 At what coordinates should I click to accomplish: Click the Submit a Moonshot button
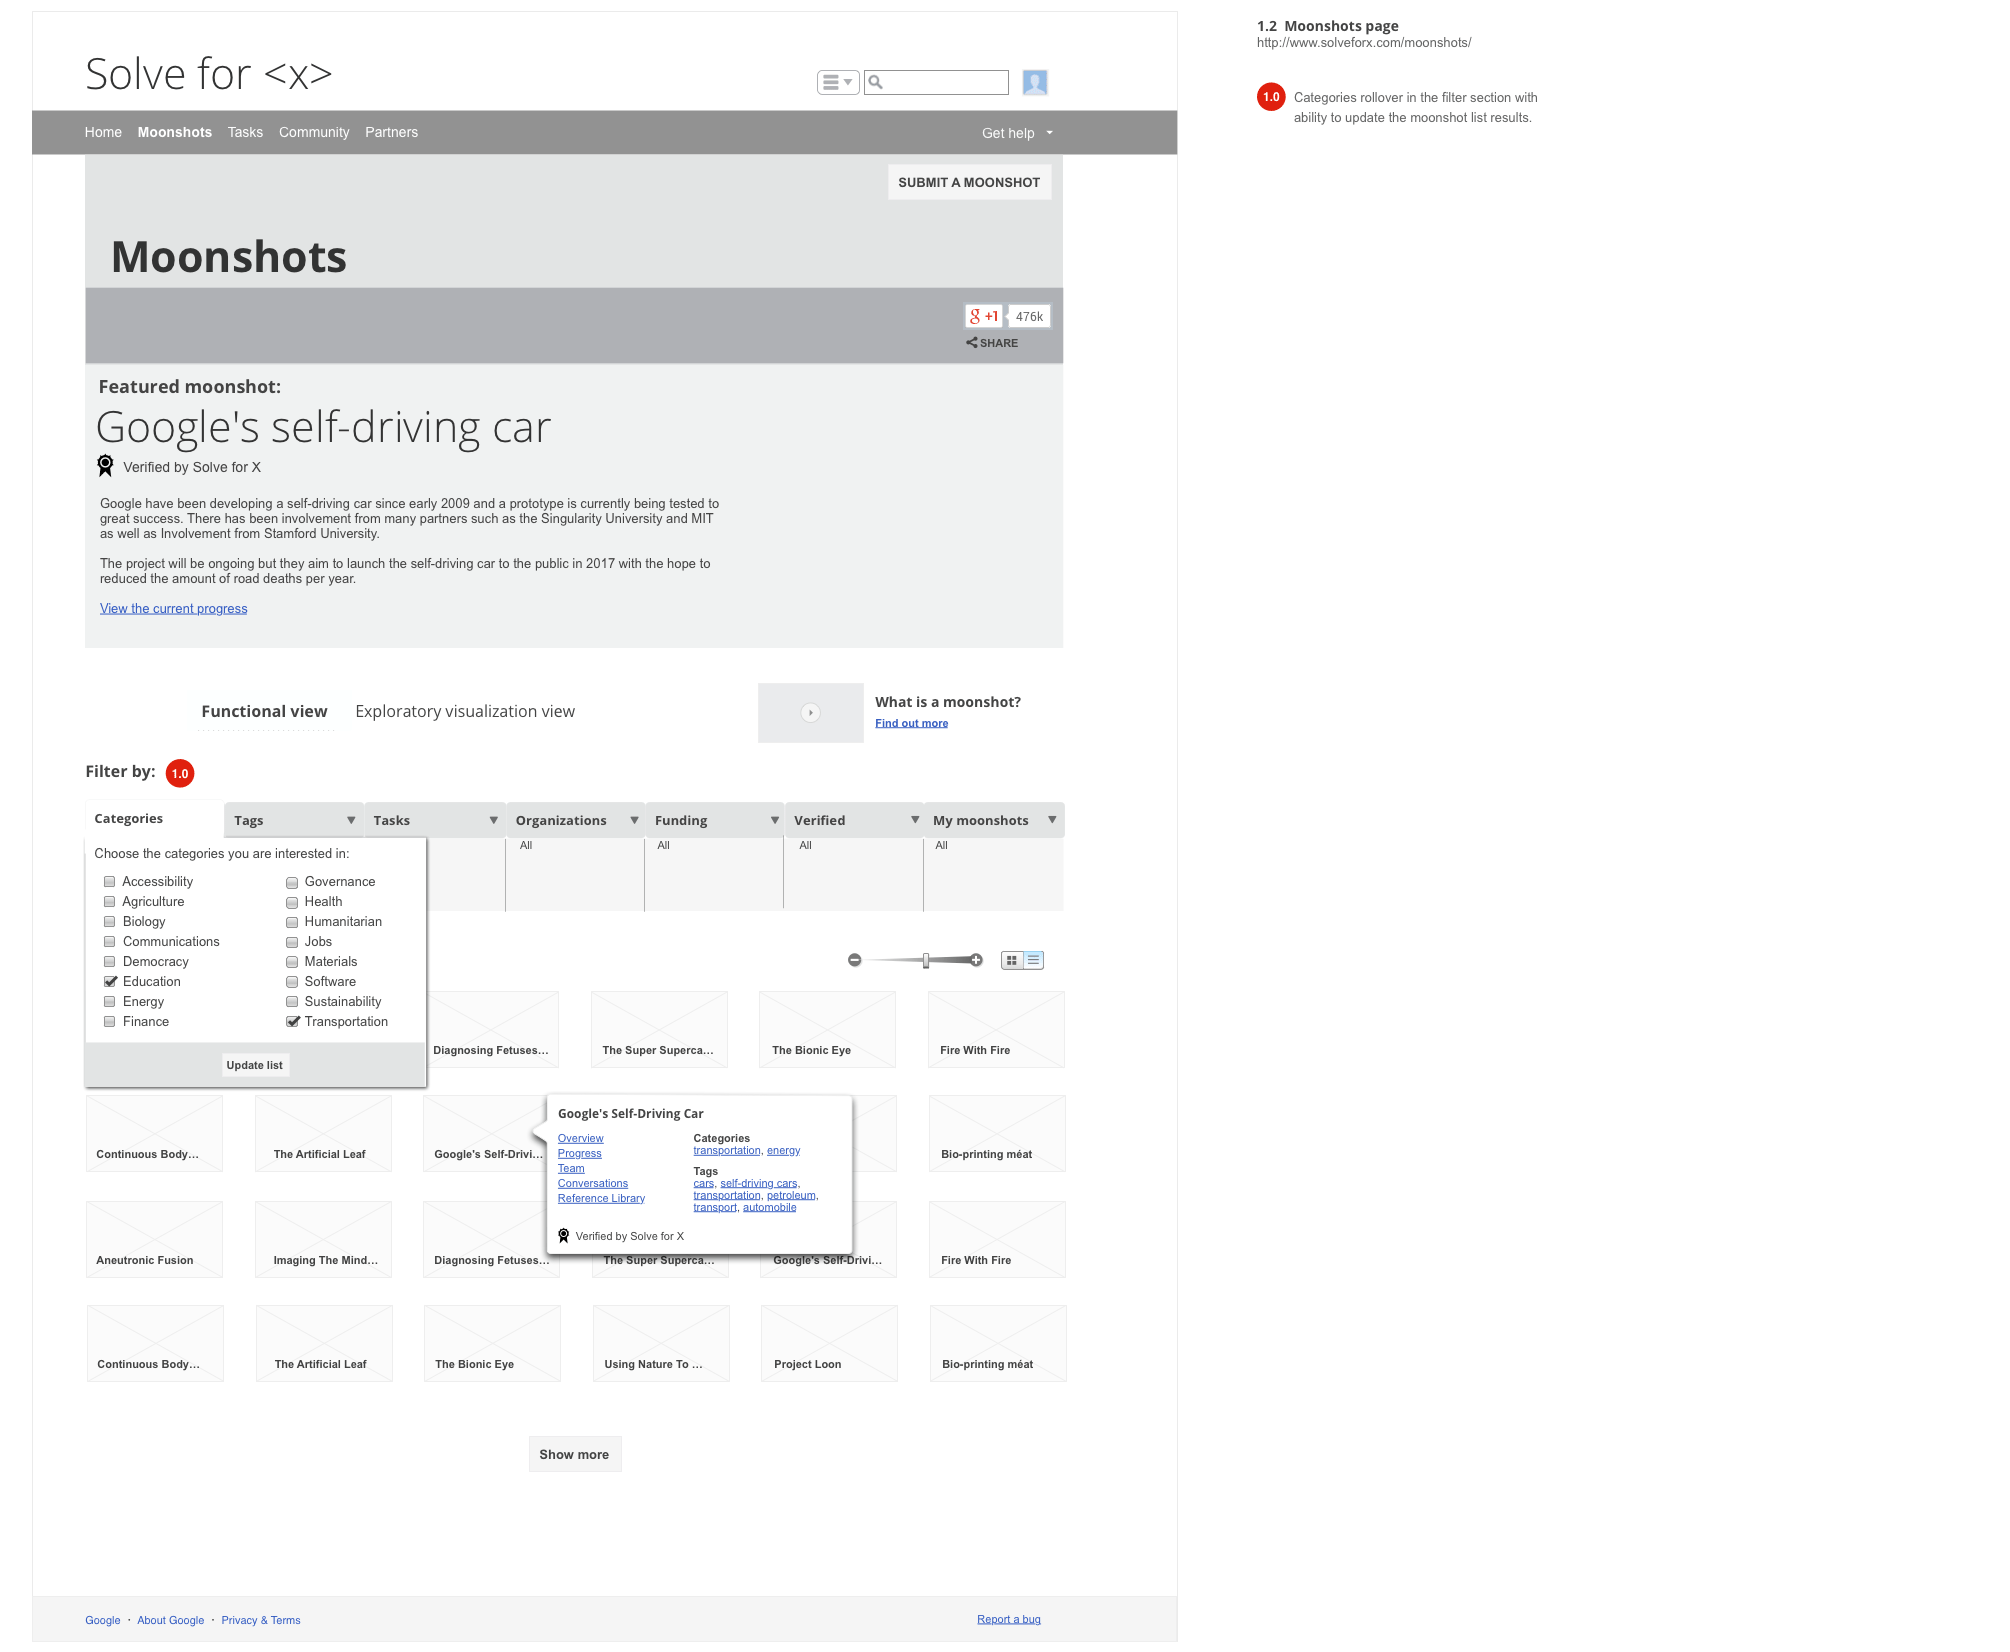pyautogui.click(x=968, y=182)
